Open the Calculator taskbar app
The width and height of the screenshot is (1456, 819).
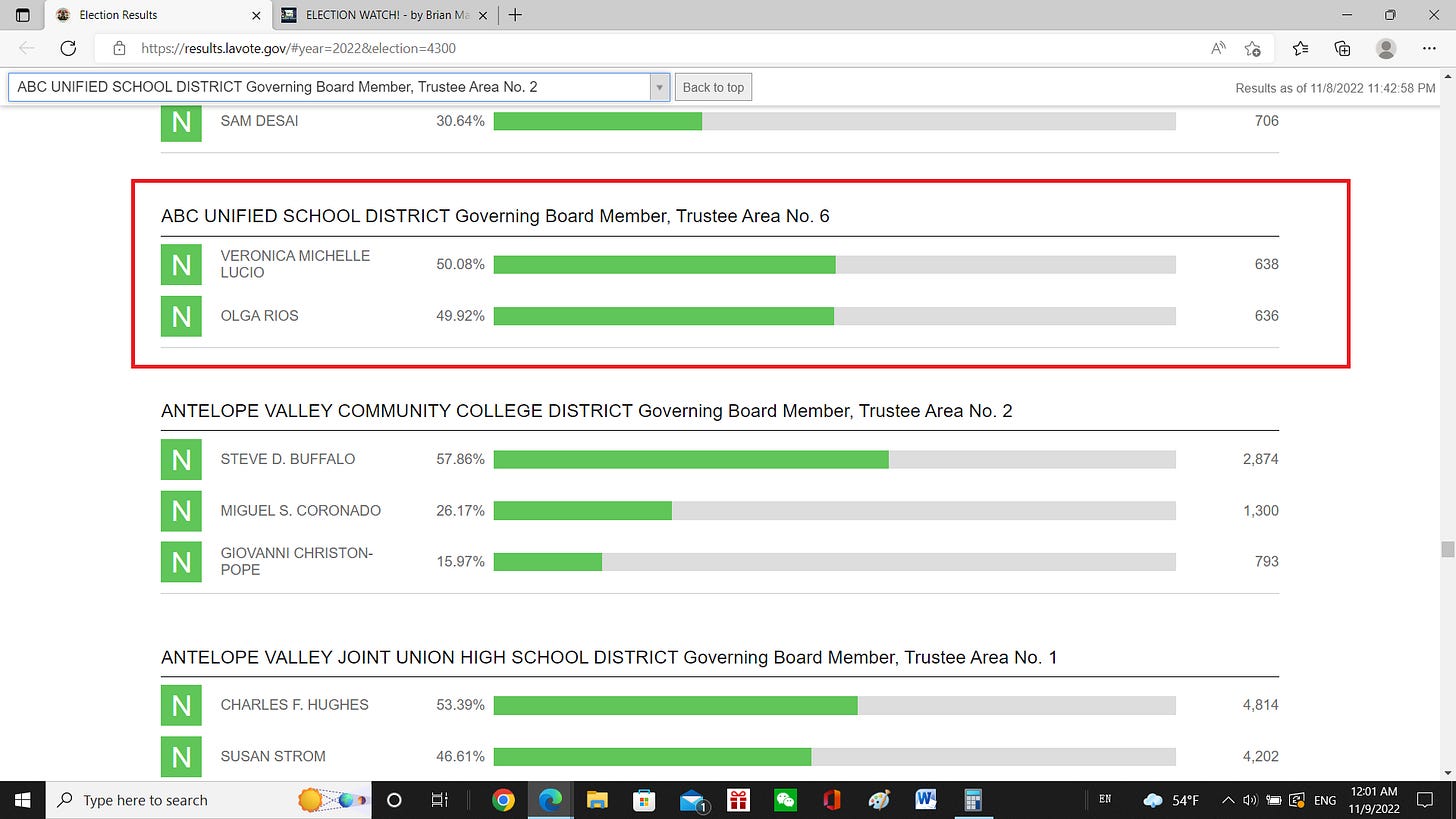[x=973, y=800]
